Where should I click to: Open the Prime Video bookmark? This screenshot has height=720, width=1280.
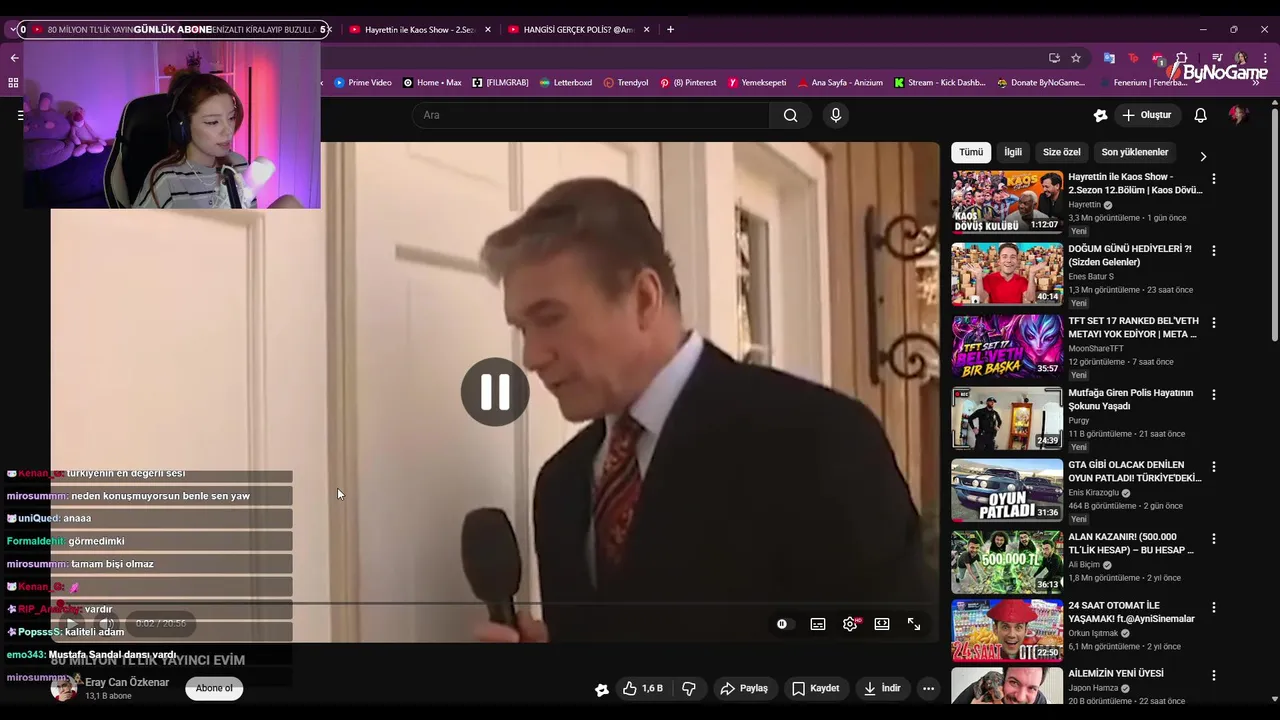coord(363,83)
